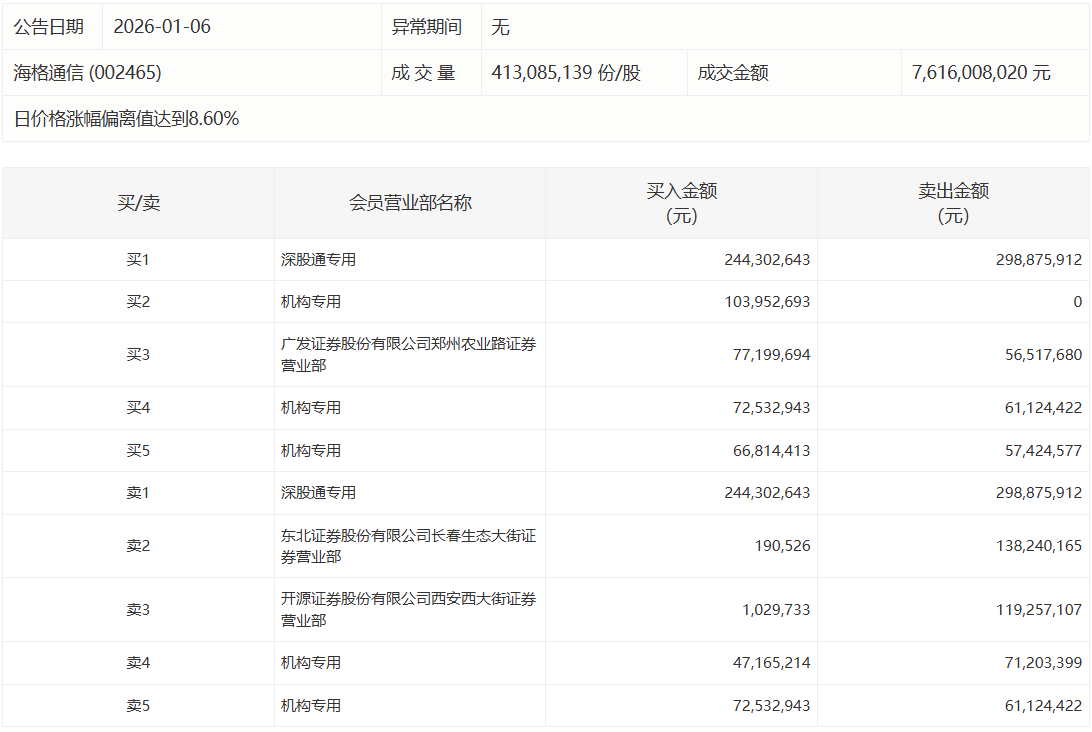Screen dimensions: 1092x732
Task: Click the buy amount 103,952,693
Action: (767, 302)
